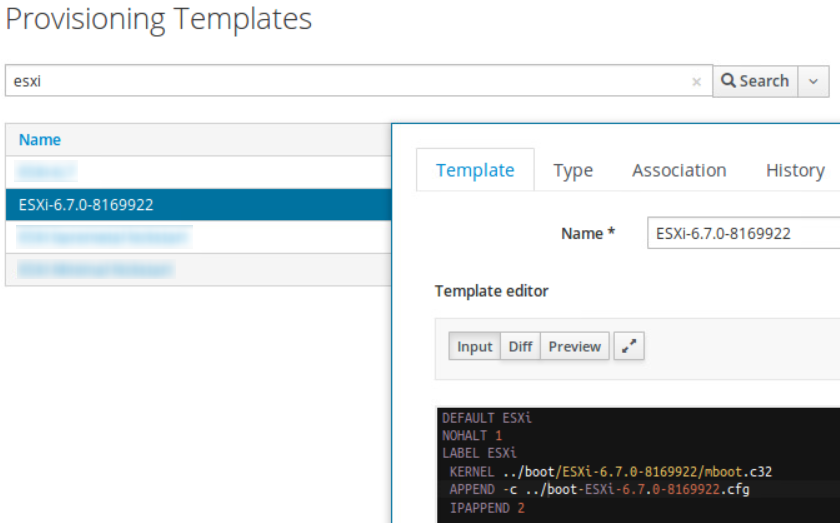Expand the template editor to fullscreen
840x523 pixels.
click(629, 346)
